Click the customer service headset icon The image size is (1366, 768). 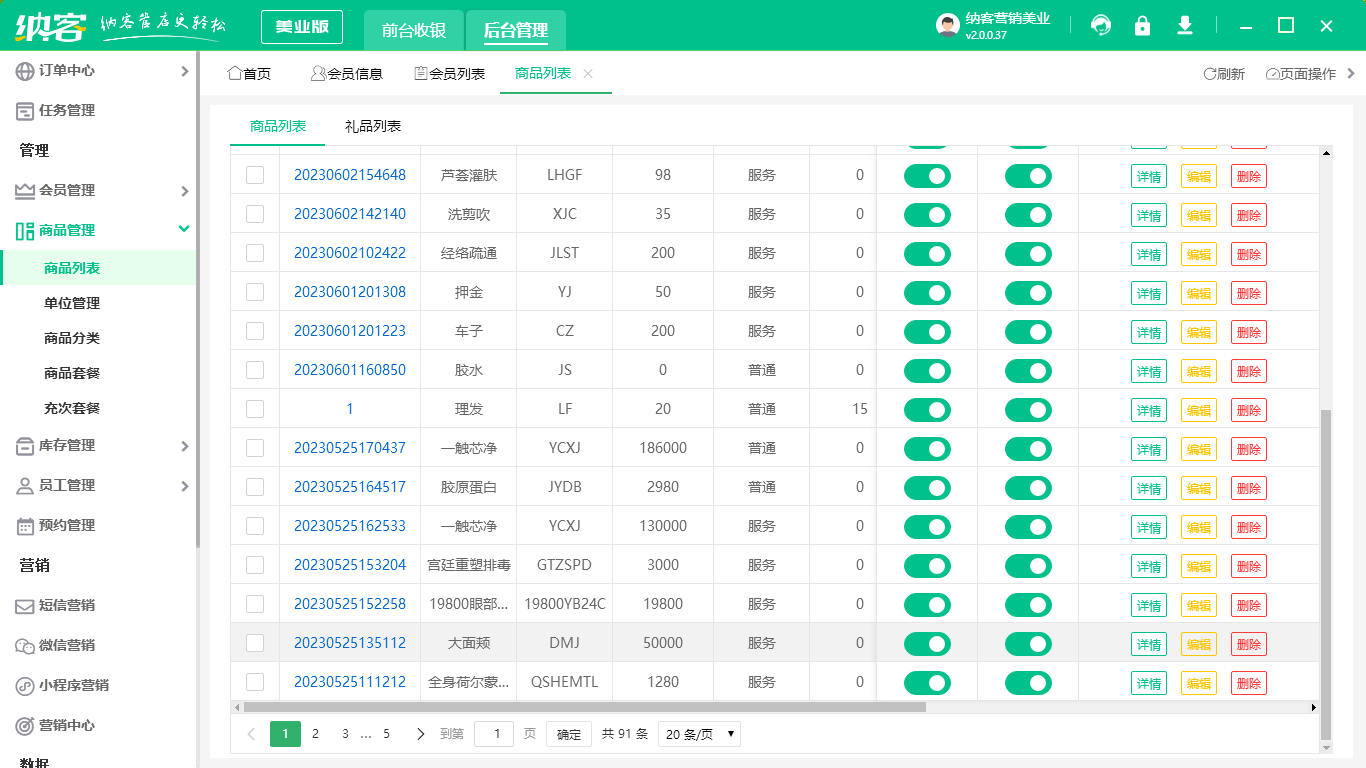1100,26
